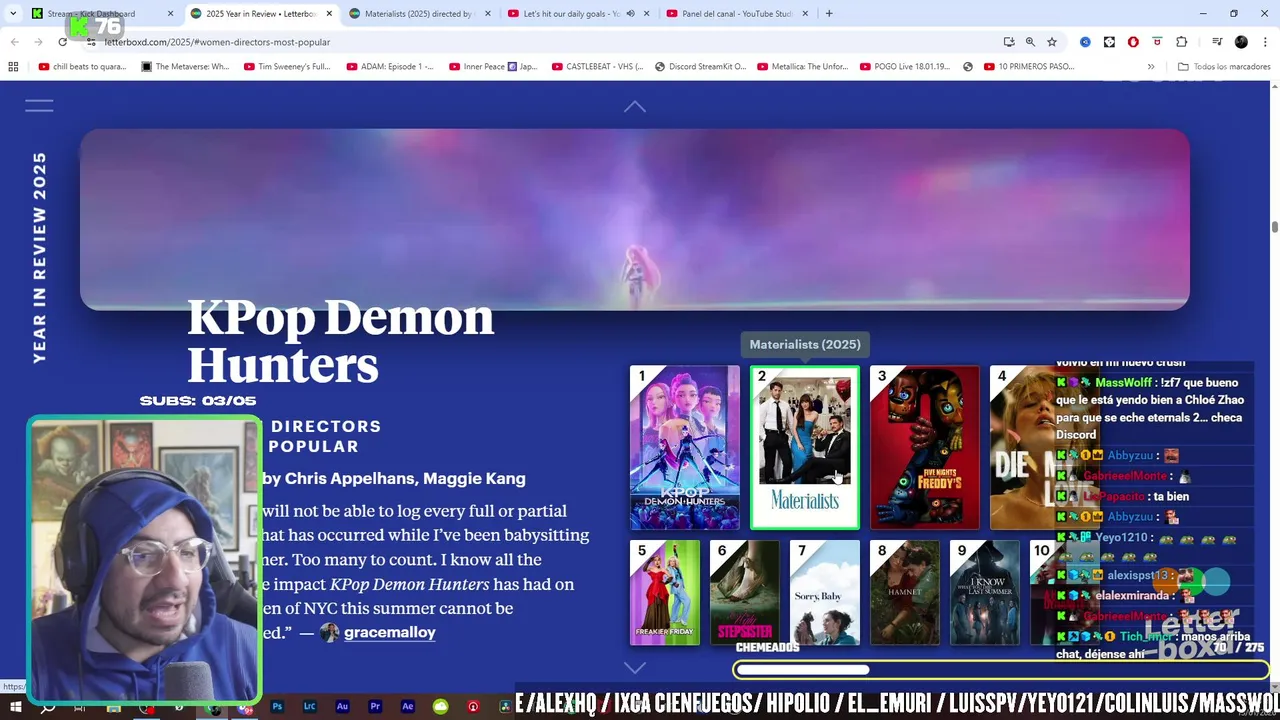
Task: Open the KPop Demon Hunters poster ranked 1
Action: 685,447
